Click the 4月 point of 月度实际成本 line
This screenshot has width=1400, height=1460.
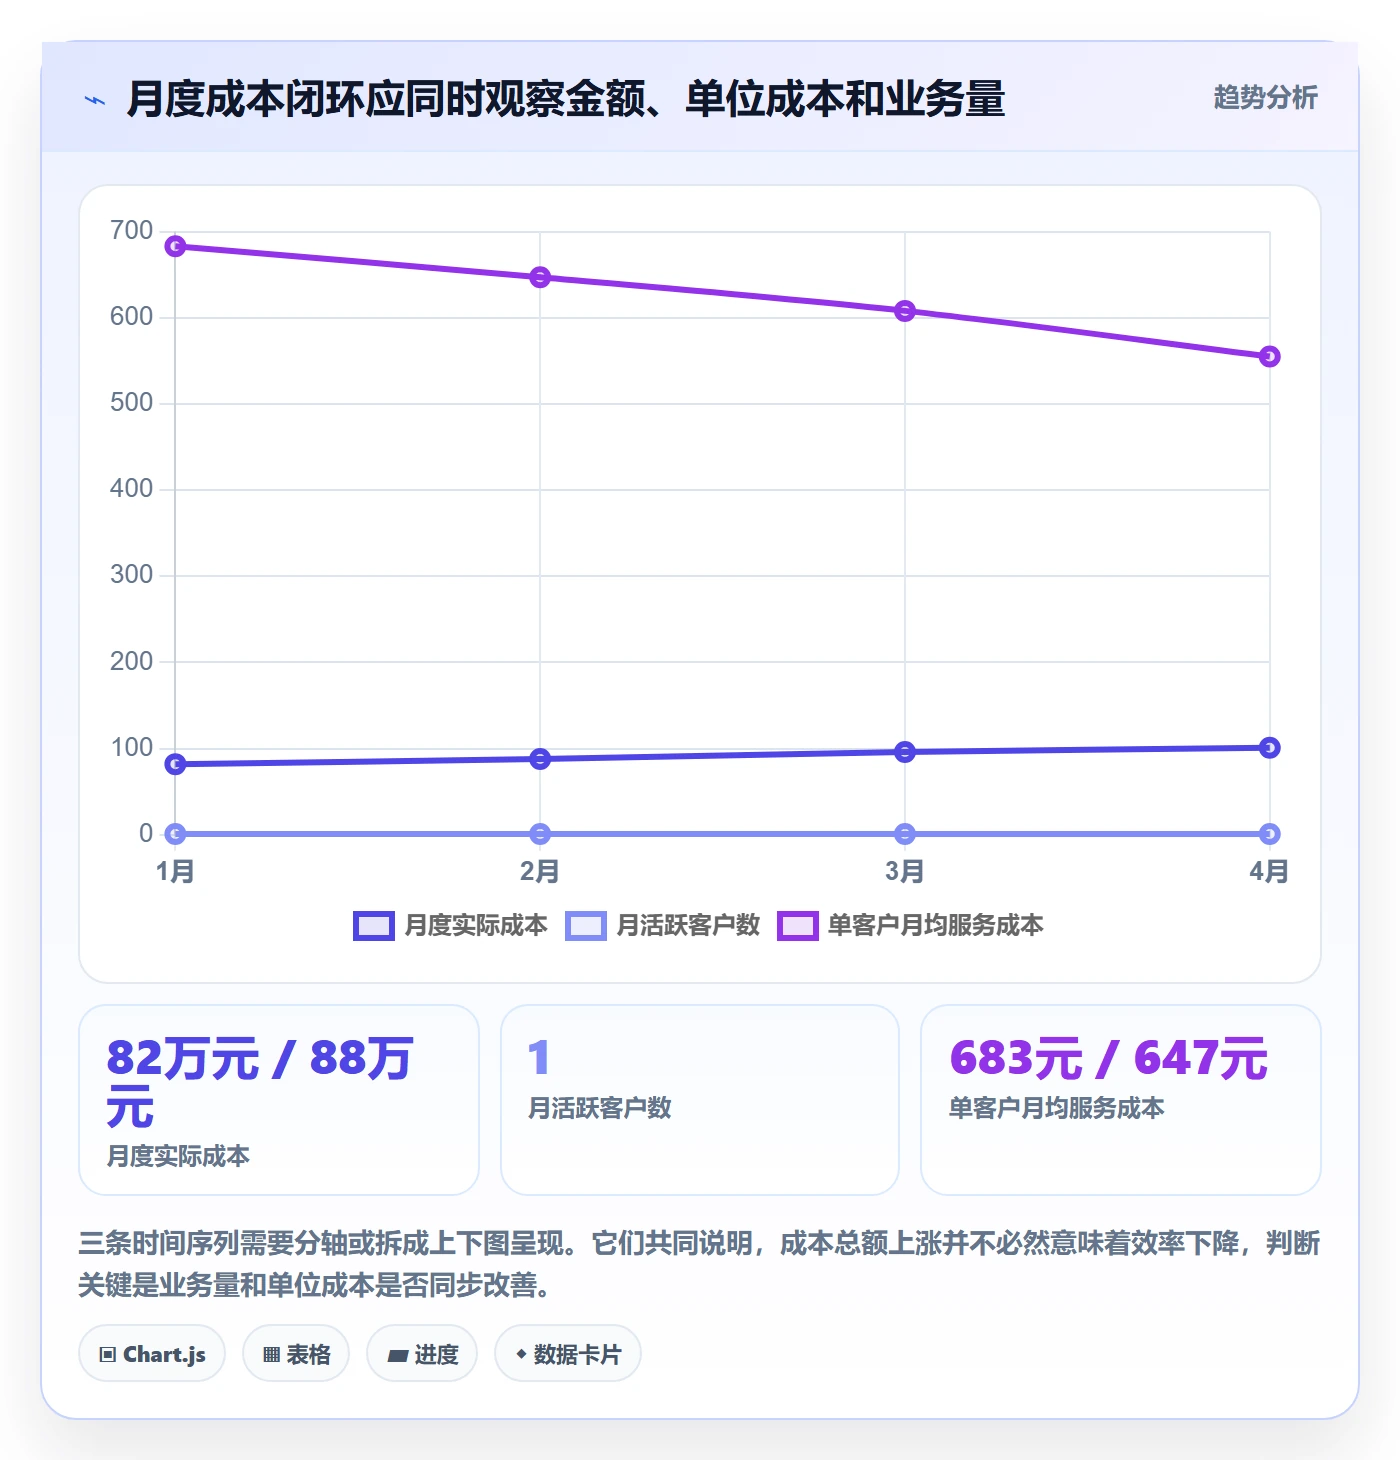(1270, 748)
